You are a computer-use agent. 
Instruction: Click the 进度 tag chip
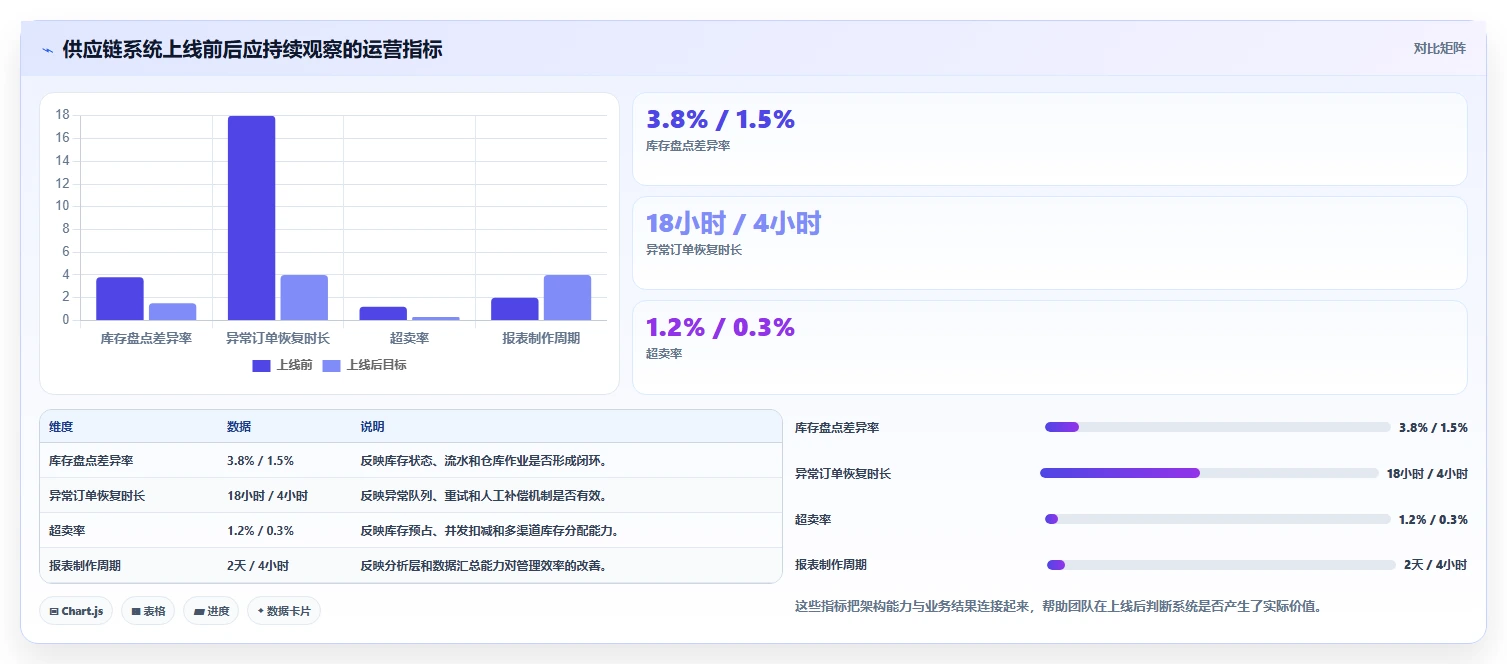click(211, 611)
